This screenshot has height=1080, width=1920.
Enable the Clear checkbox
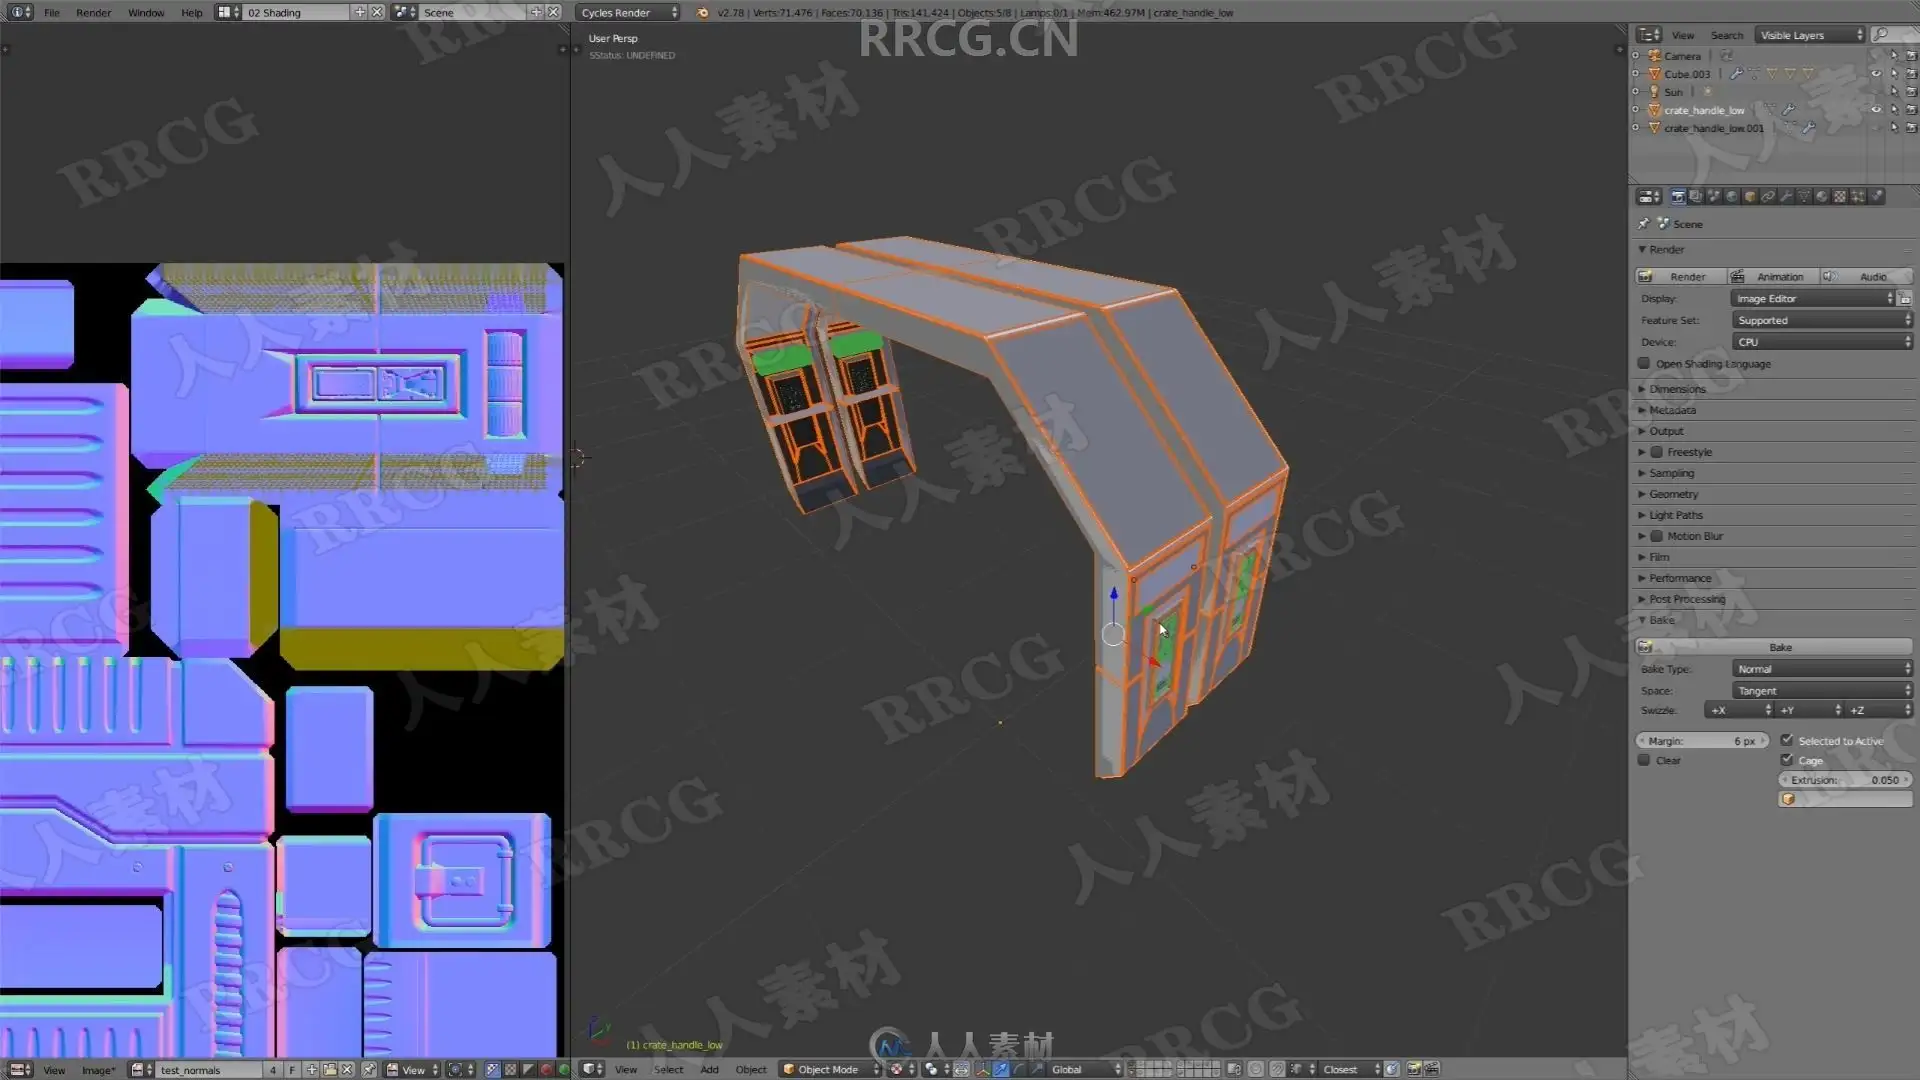click(x=1644, y=760)
